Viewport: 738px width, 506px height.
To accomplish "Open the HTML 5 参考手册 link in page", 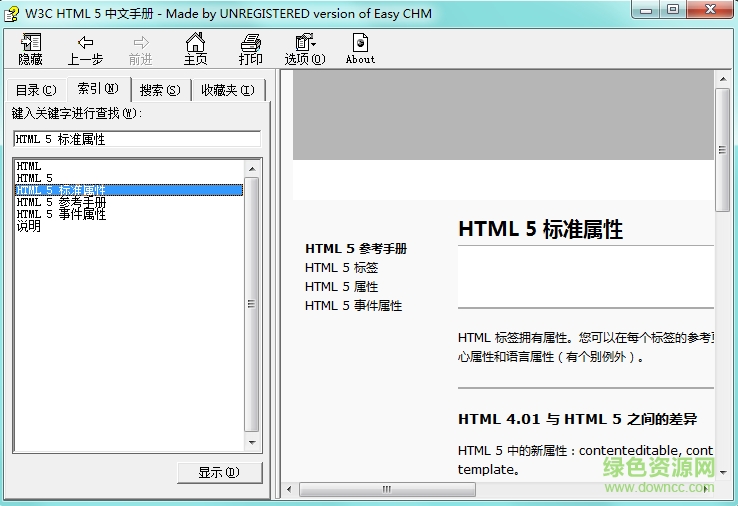I will (356, 249).
